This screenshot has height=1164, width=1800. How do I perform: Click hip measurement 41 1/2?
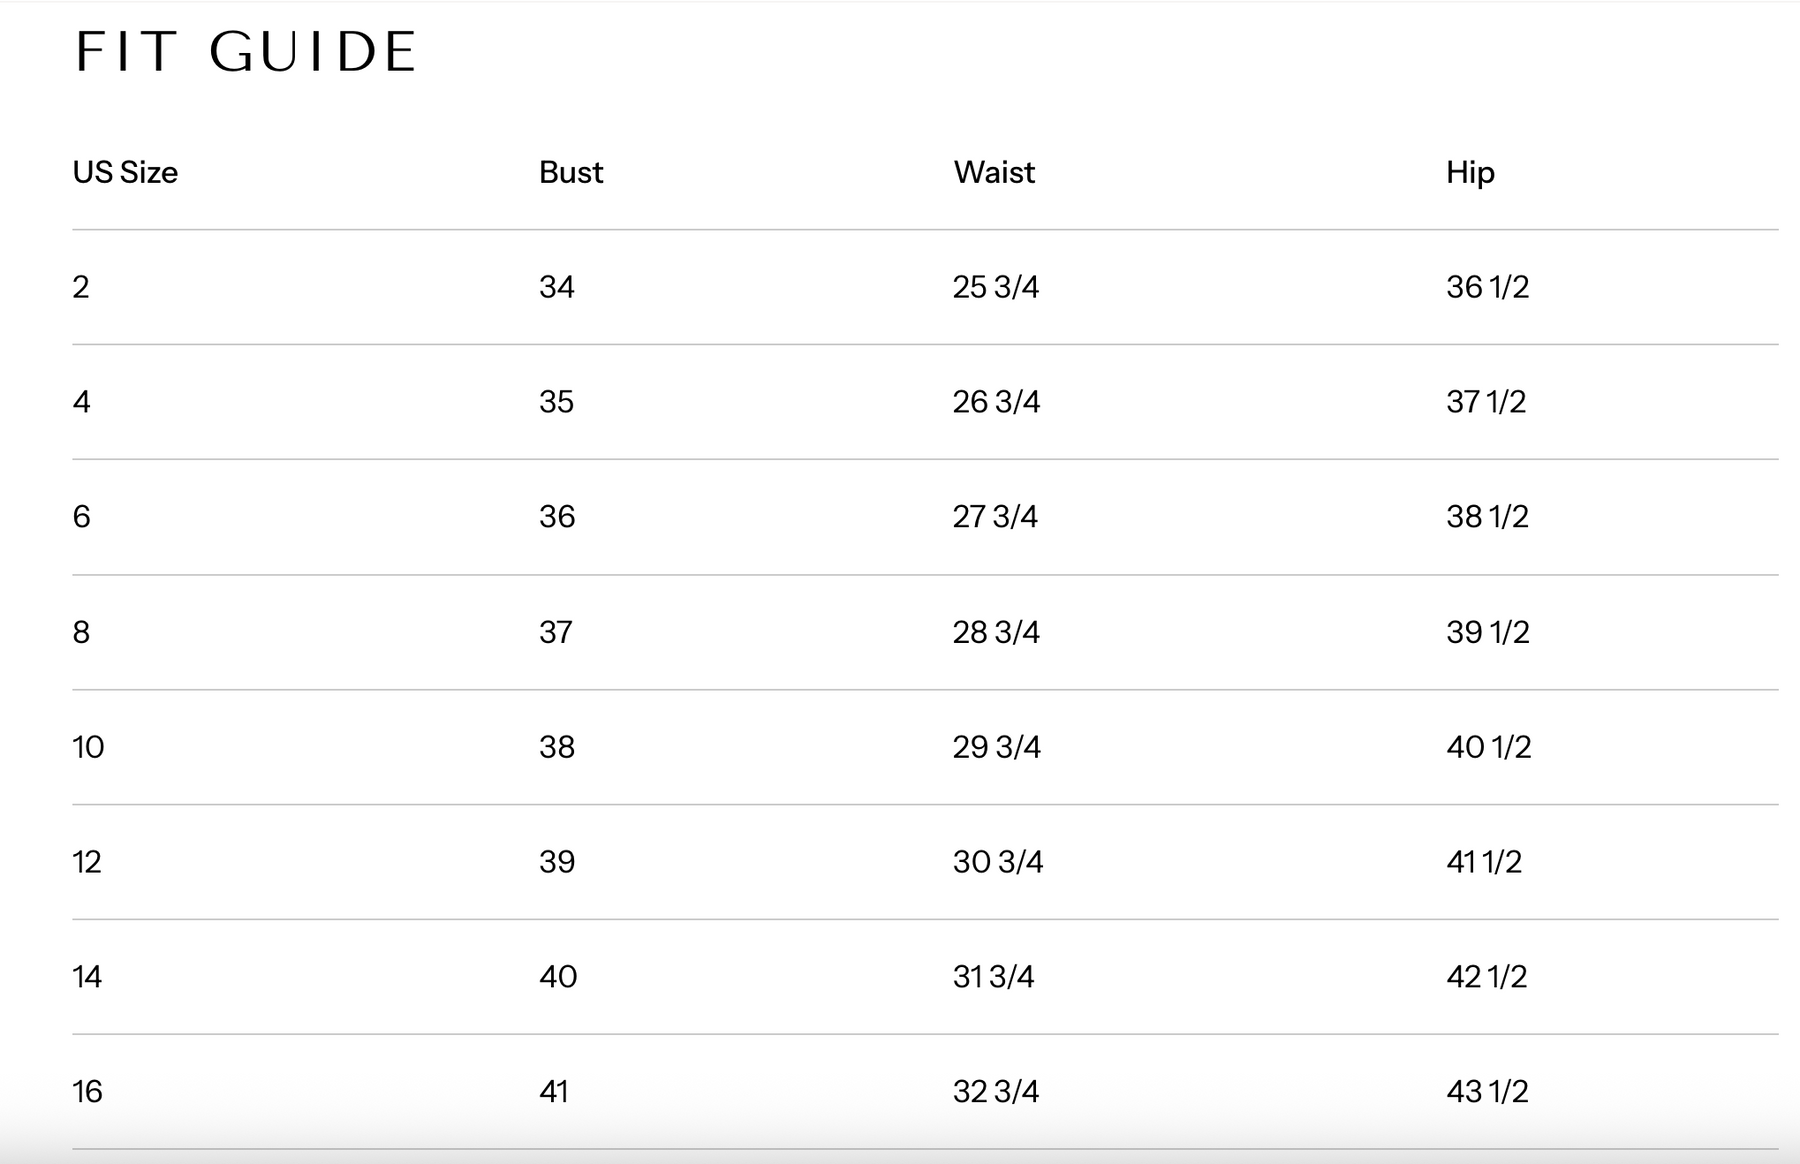point(1484,862)
